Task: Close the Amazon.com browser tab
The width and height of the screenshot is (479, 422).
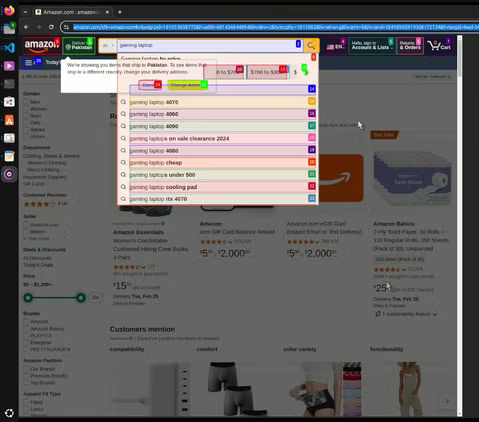Action: 107,12
